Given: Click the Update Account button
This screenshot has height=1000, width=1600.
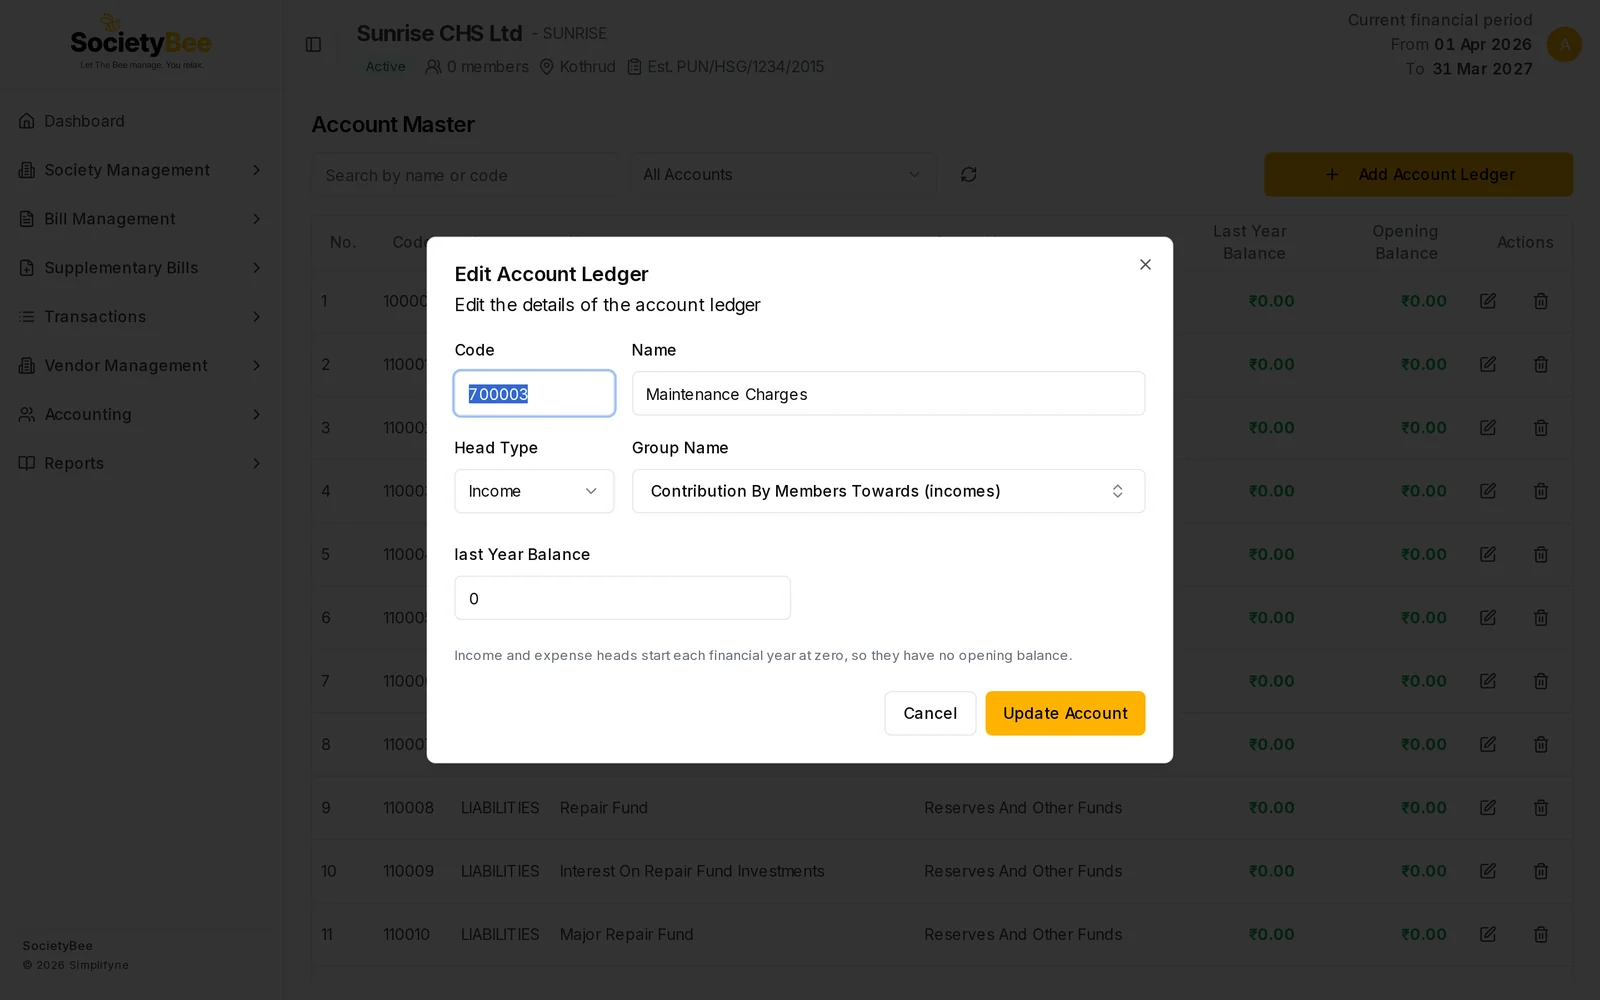Looking at the screenshot, I should (x=1065, y=713).
